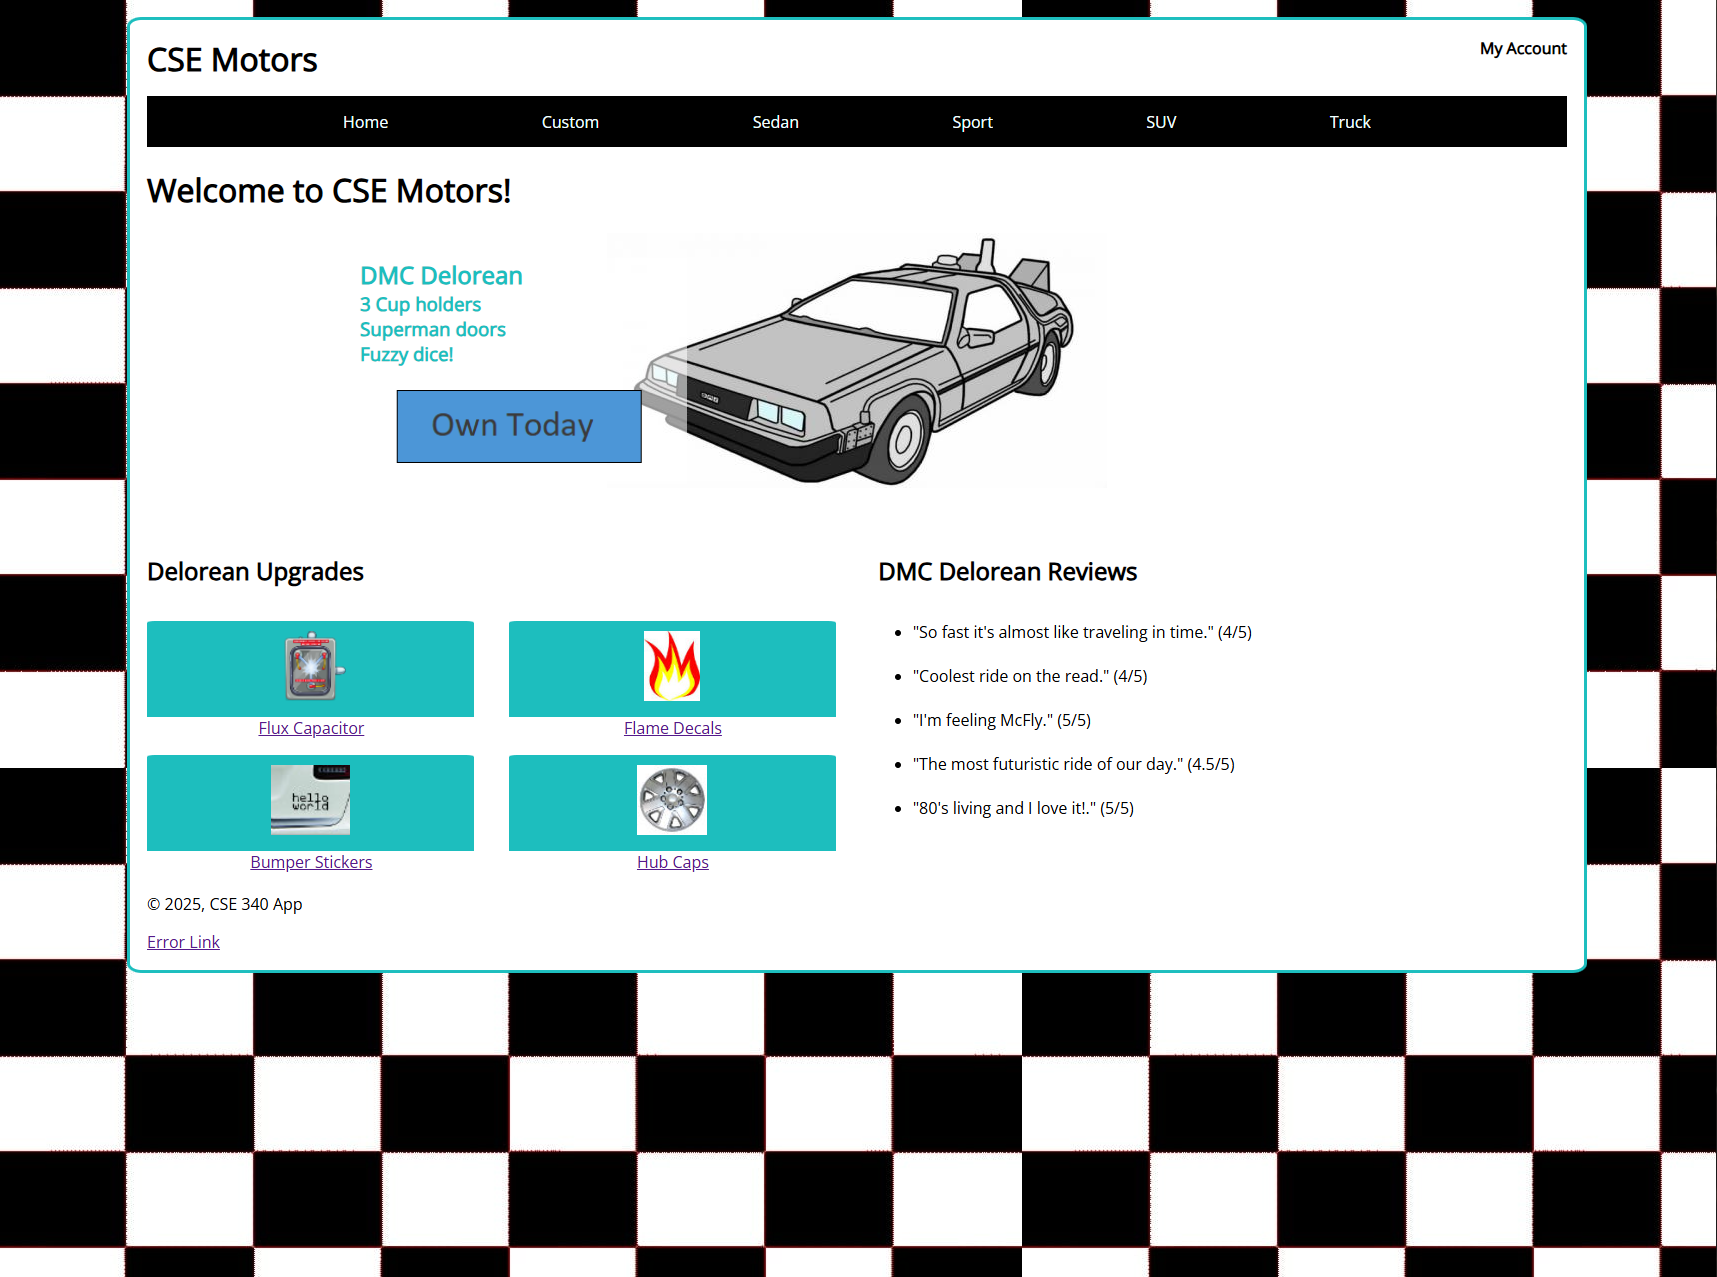Navigate to the Truck category
This screenshot has height=1277, width=1717.
point(1349,122)
